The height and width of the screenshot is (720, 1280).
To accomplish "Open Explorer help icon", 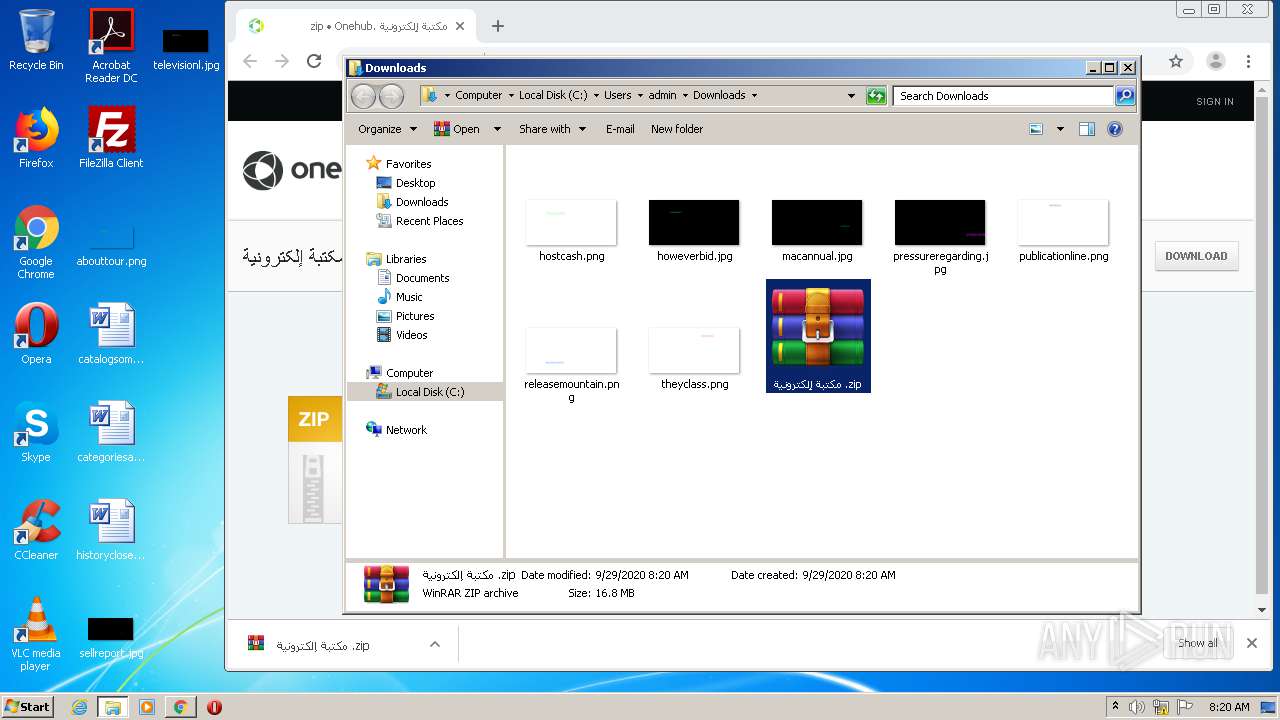I will pos(1115,129).
